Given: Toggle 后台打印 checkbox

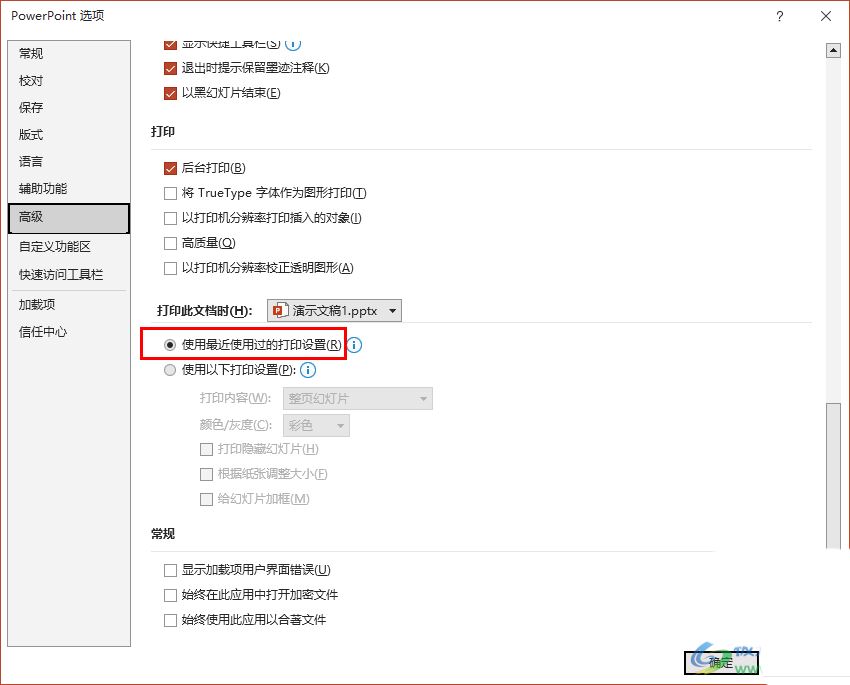Looking at the screenshot, I should (170, 168).
